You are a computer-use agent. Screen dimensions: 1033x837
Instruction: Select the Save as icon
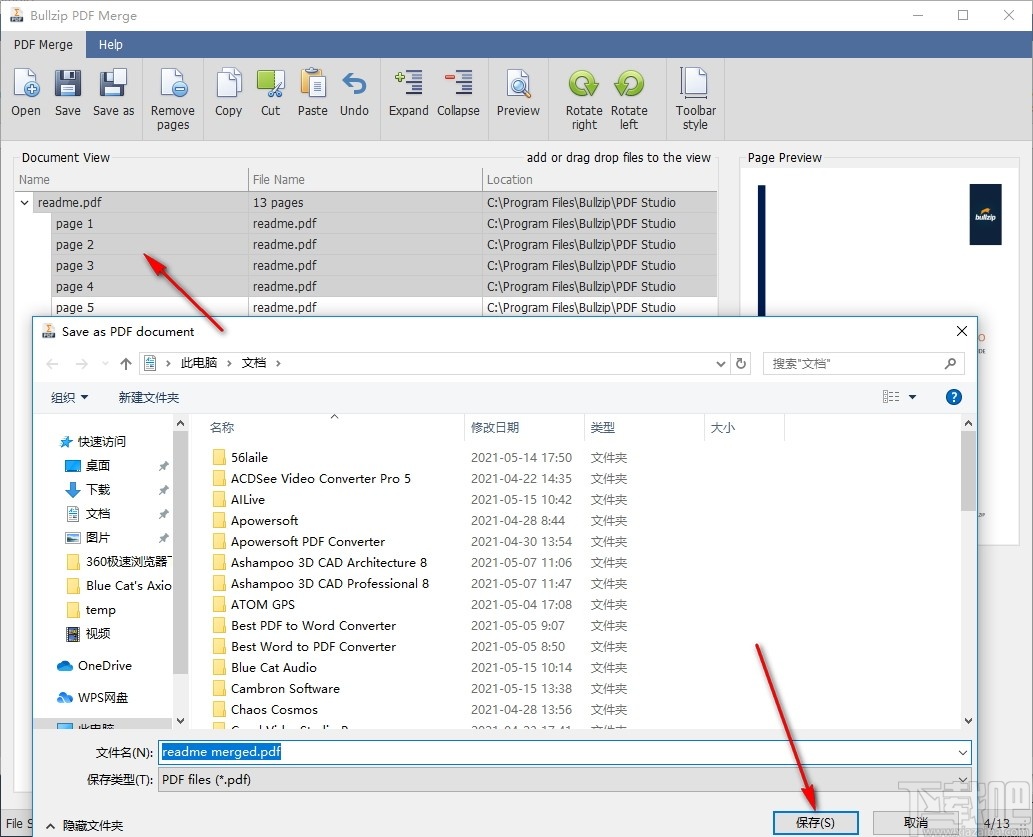pyautogui.click(x=113, y=95)
